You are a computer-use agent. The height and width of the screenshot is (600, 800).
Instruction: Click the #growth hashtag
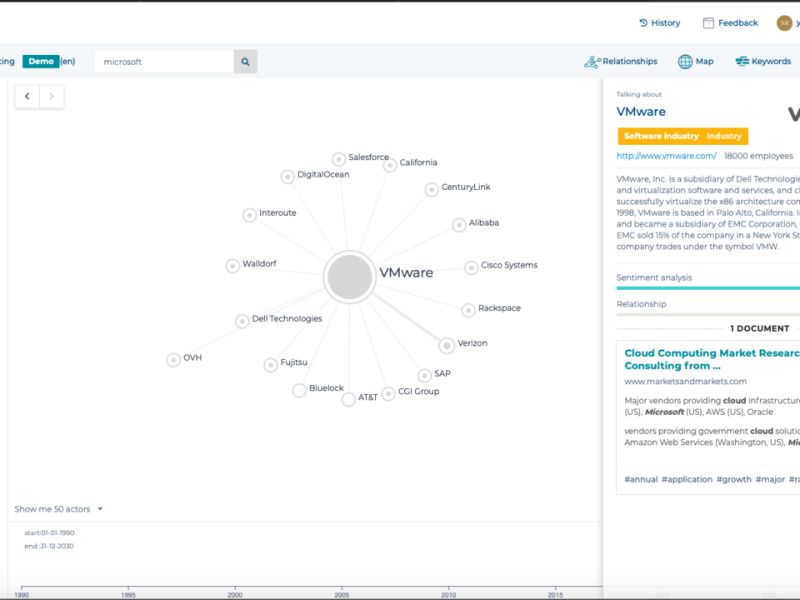click(734, 480)
